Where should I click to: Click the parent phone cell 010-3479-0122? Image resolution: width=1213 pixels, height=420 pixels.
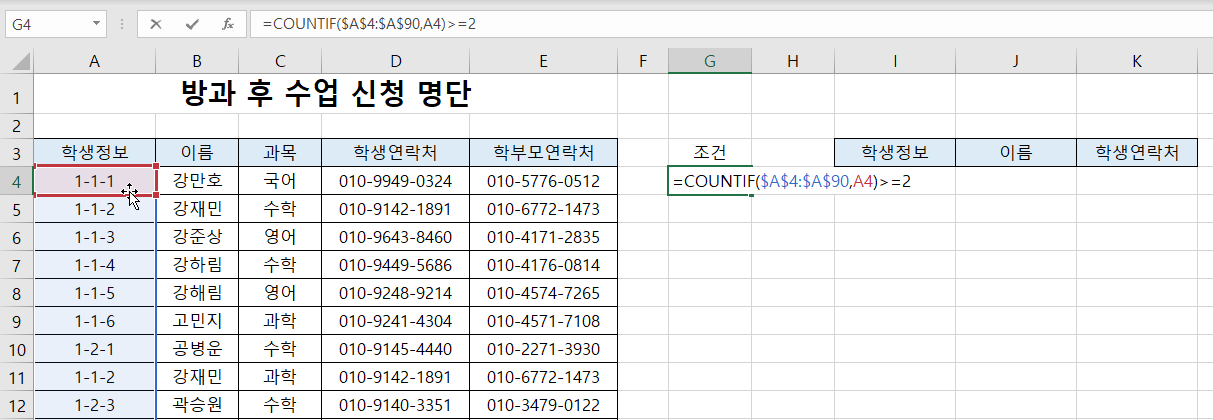(x=543, y=405)
